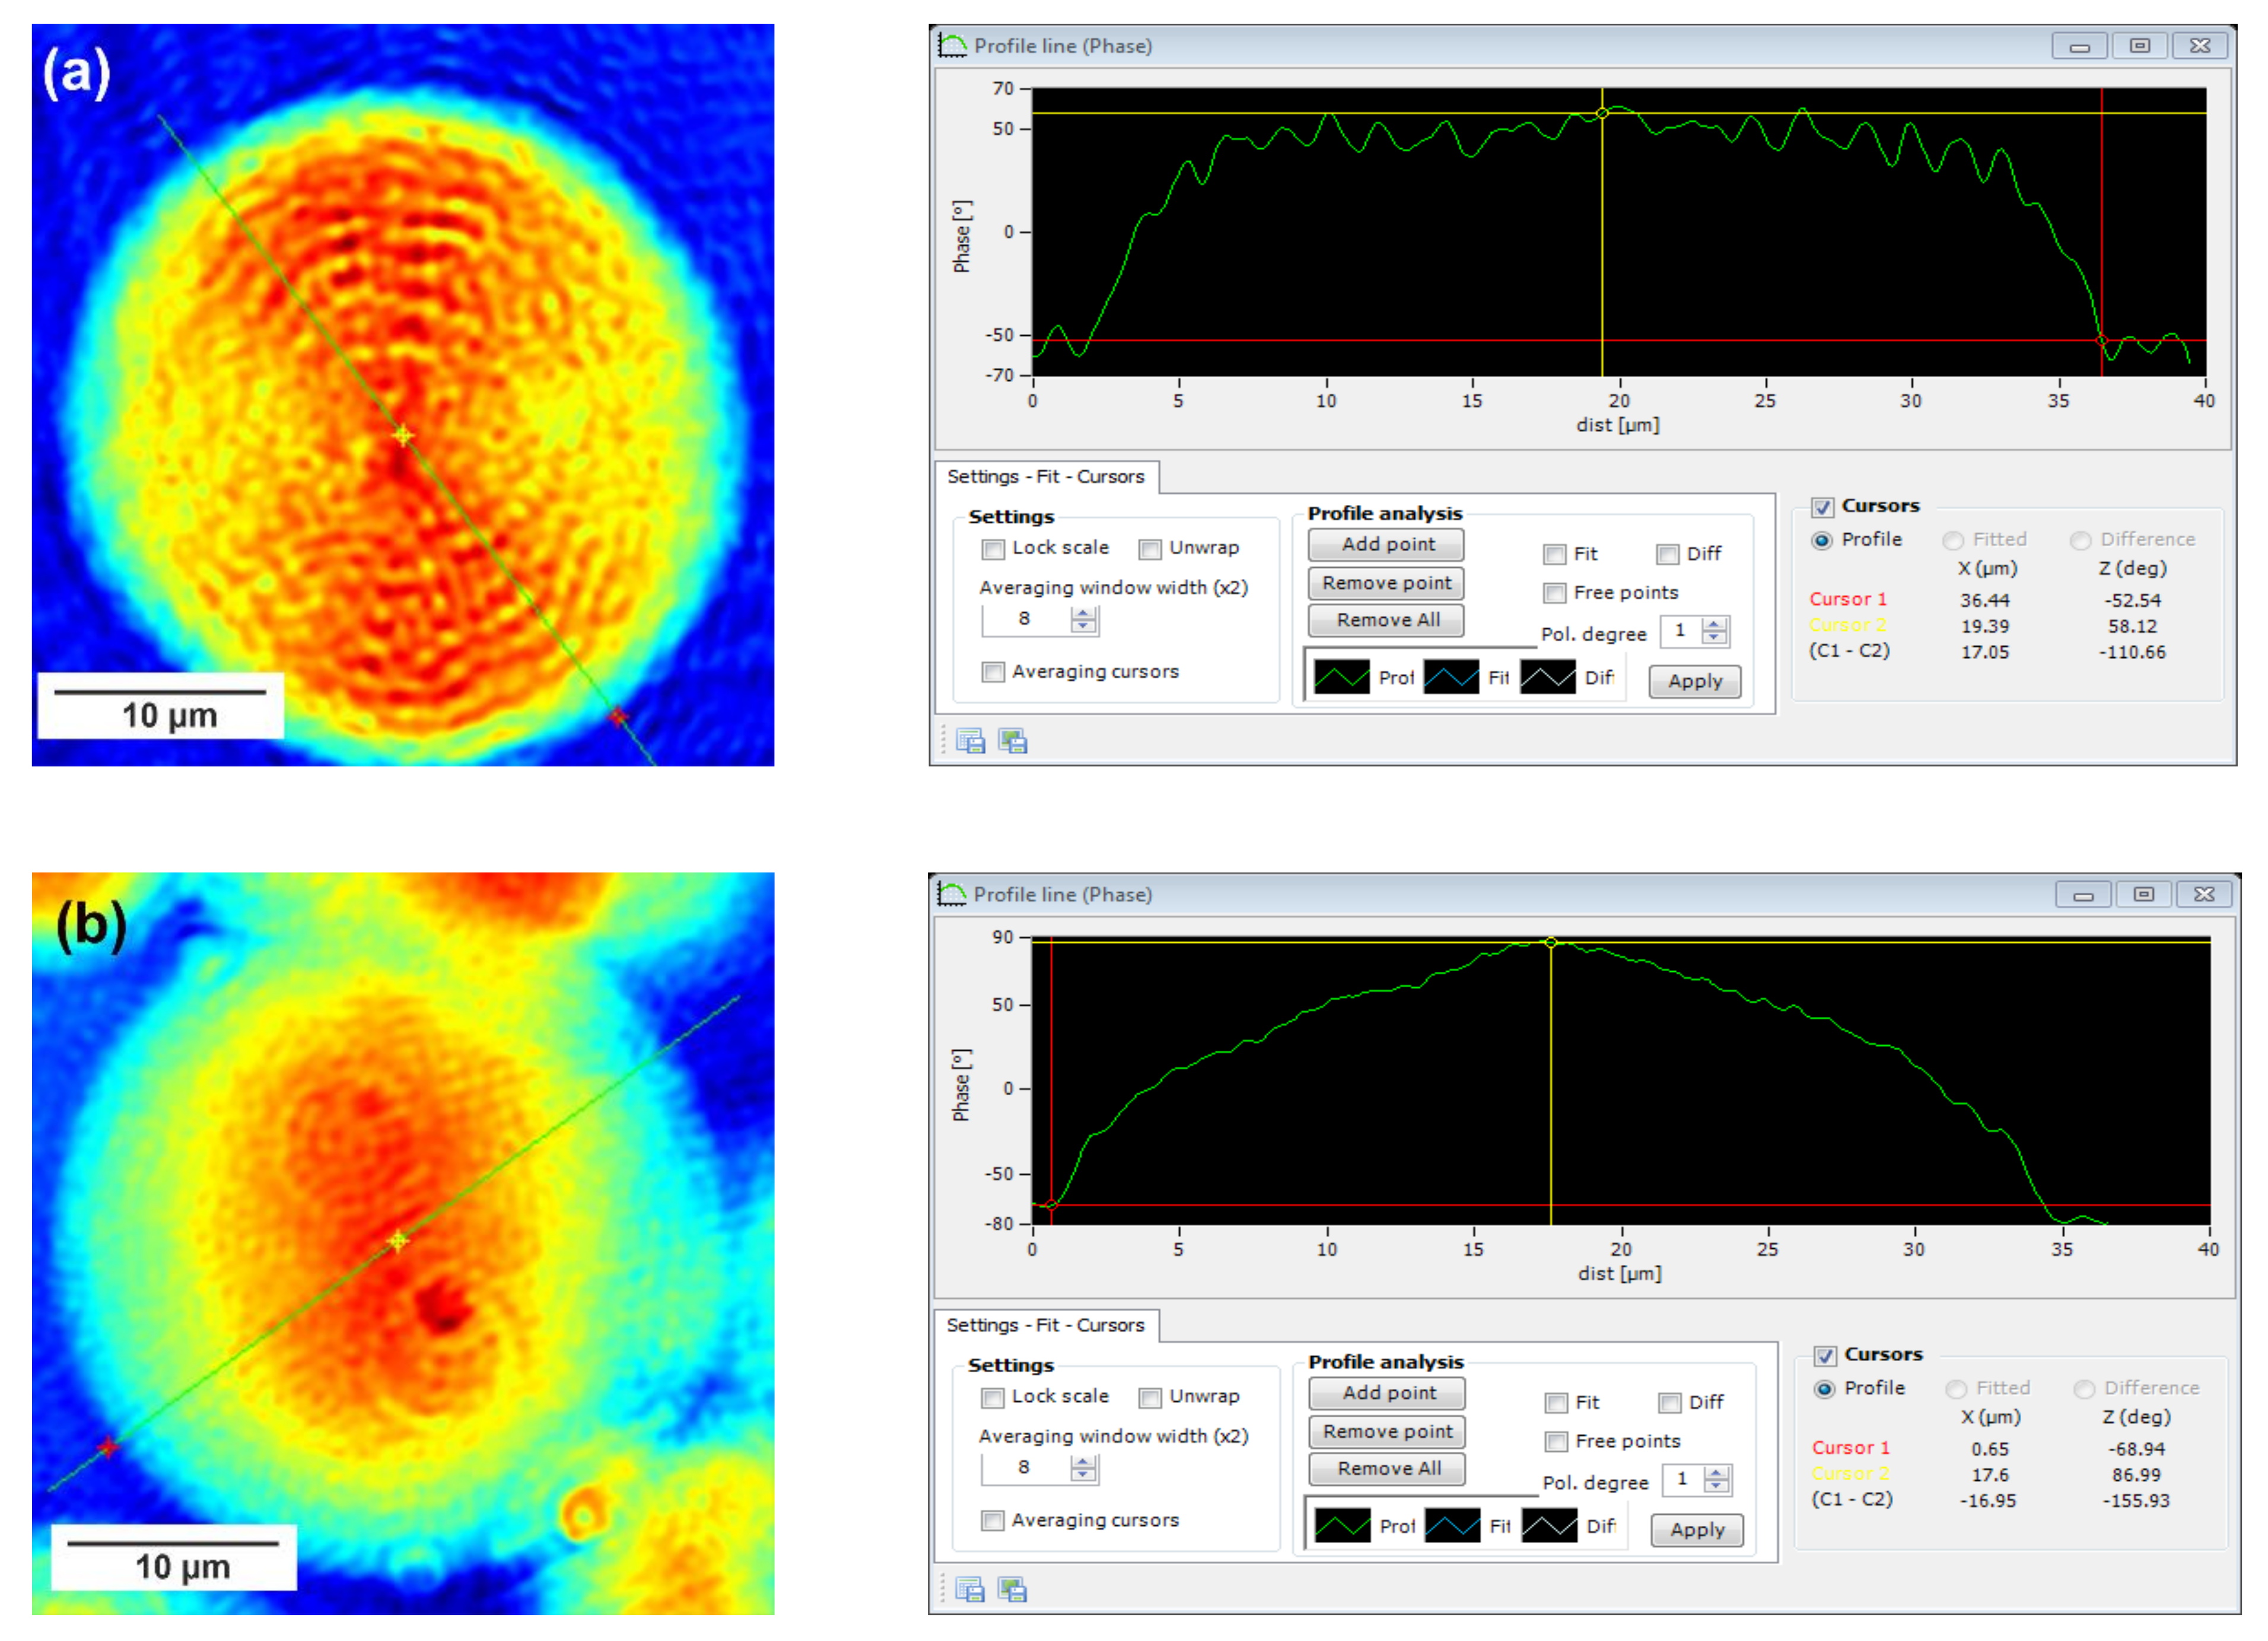2268x1641 pixels.
Task: Click Profile line title icon in panel (b) window
Action: (x=952, y=894)
